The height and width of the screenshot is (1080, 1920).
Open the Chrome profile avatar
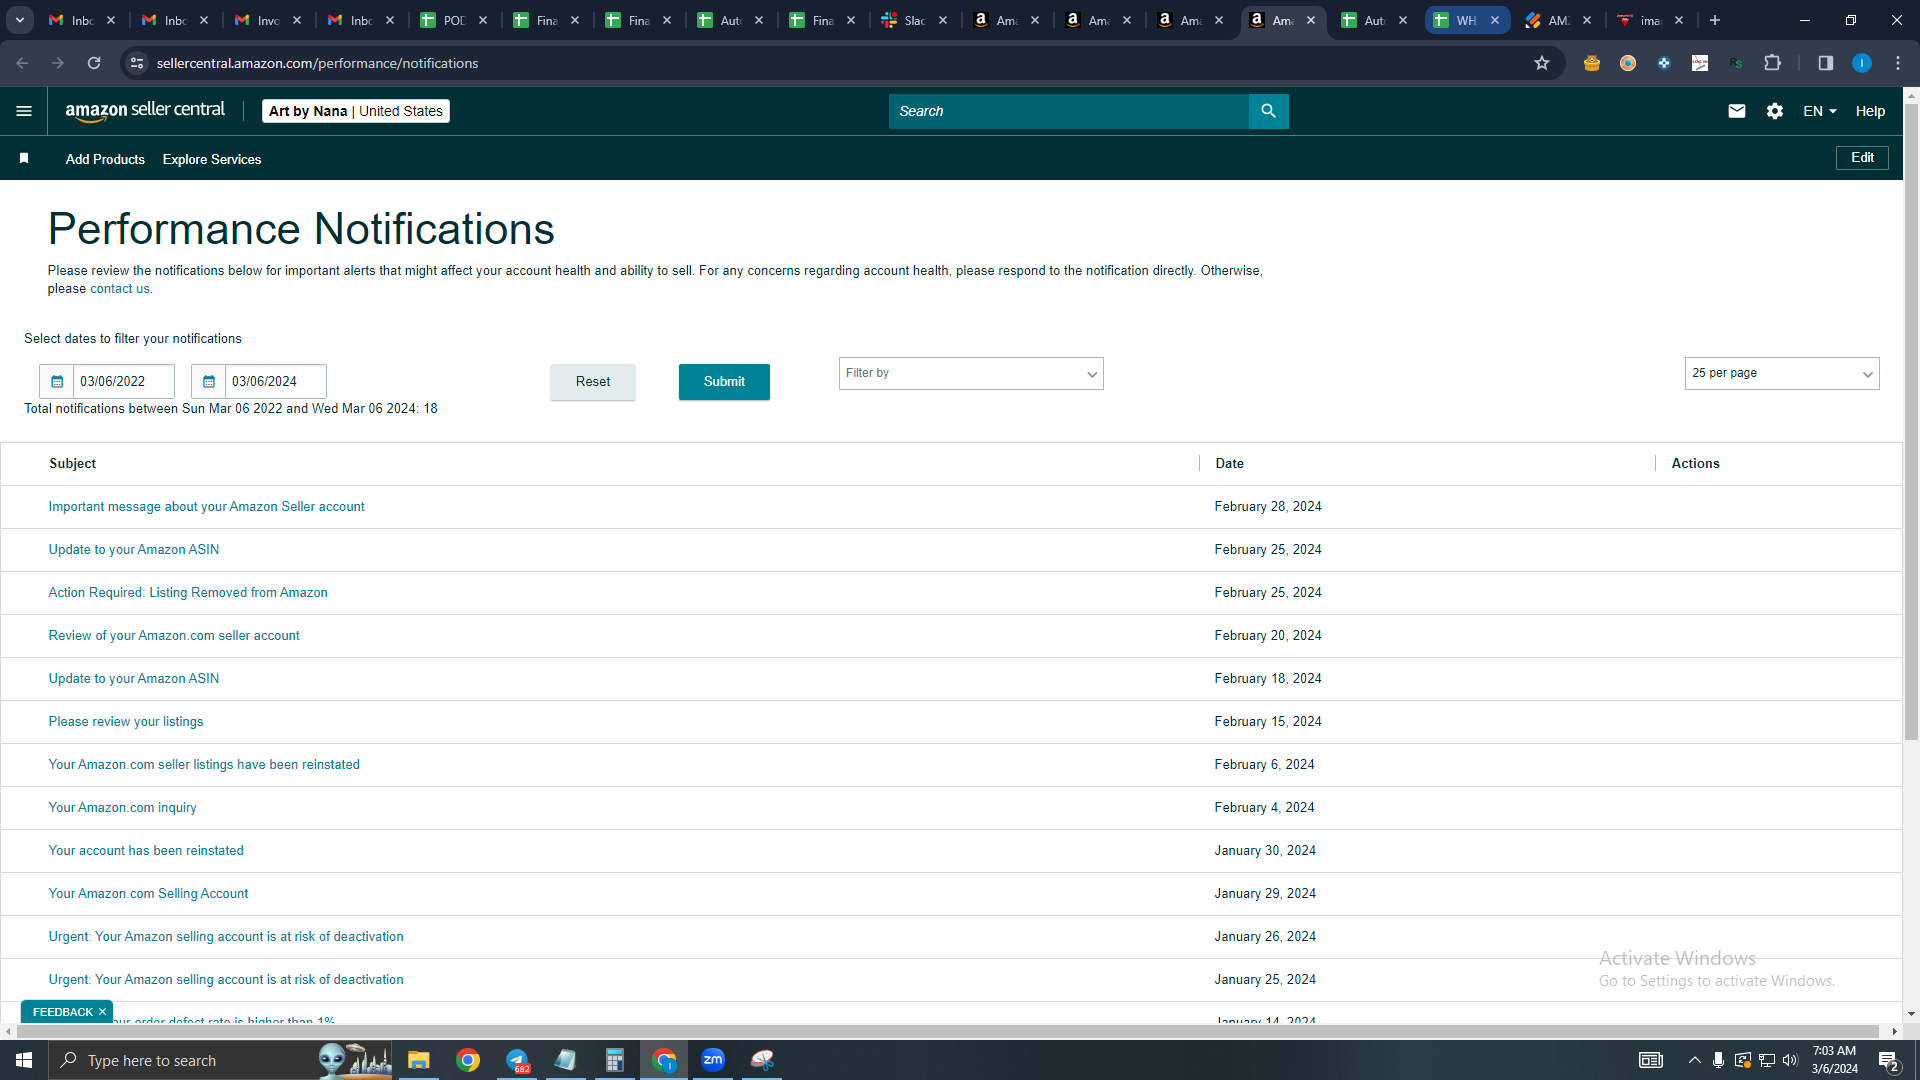(1862, 63)
